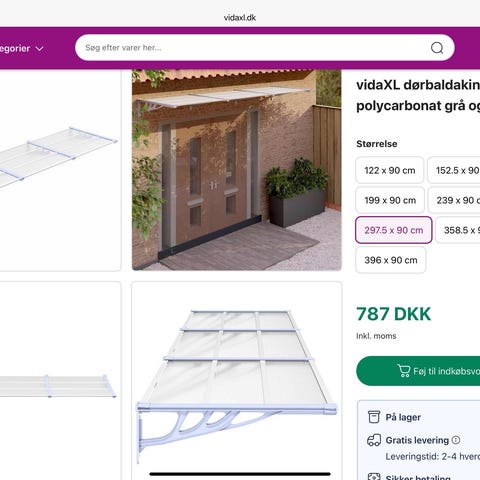Click the På lager box icon
This screenshot has width=480, height=480.
(x=374, y=417)
